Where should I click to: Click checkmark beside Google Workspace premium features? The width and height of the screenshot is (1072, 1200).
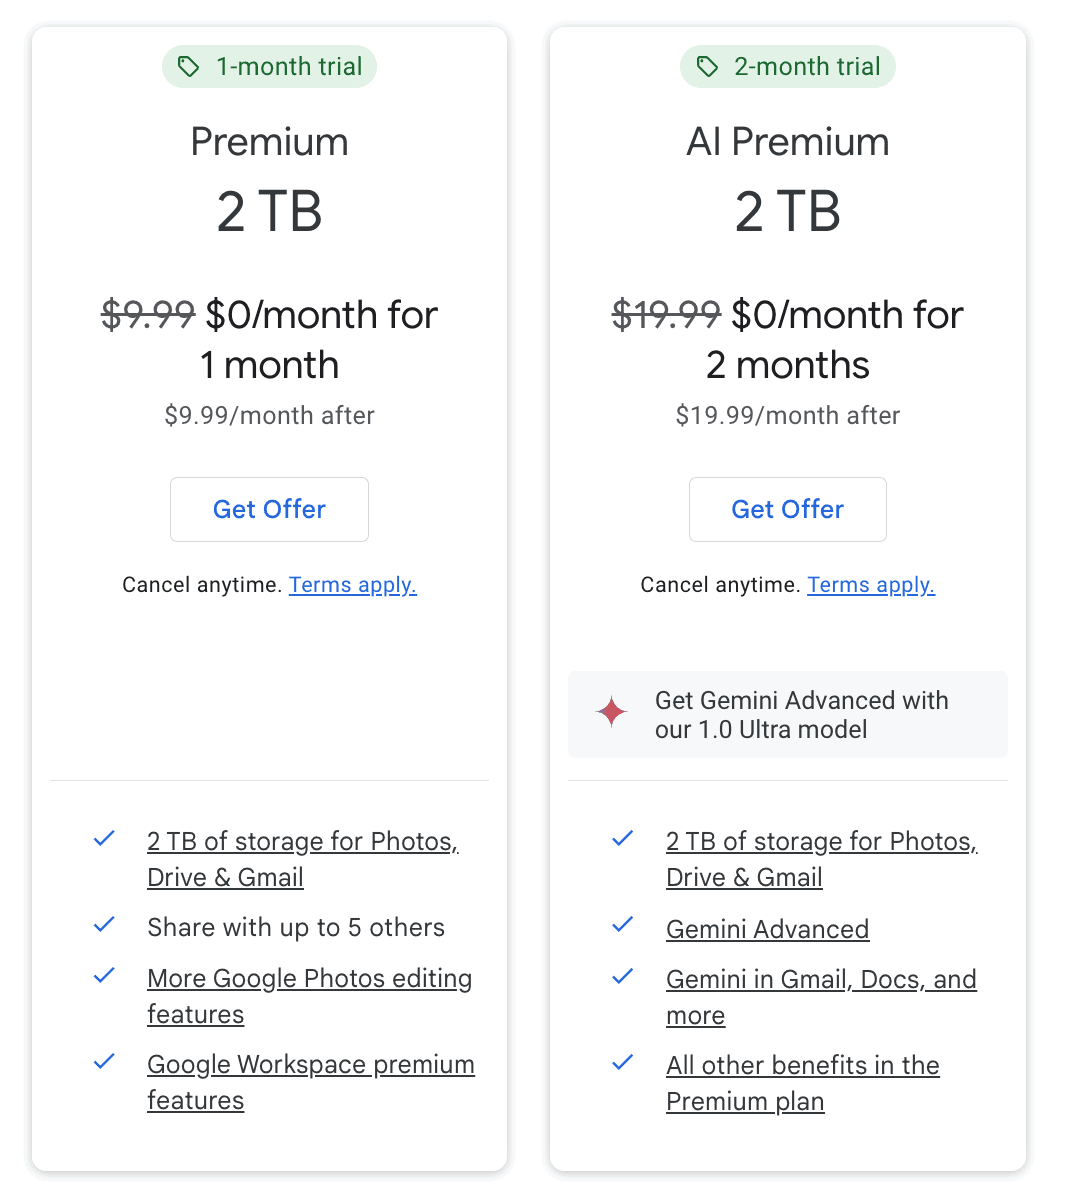click(x=104, y=1062)
